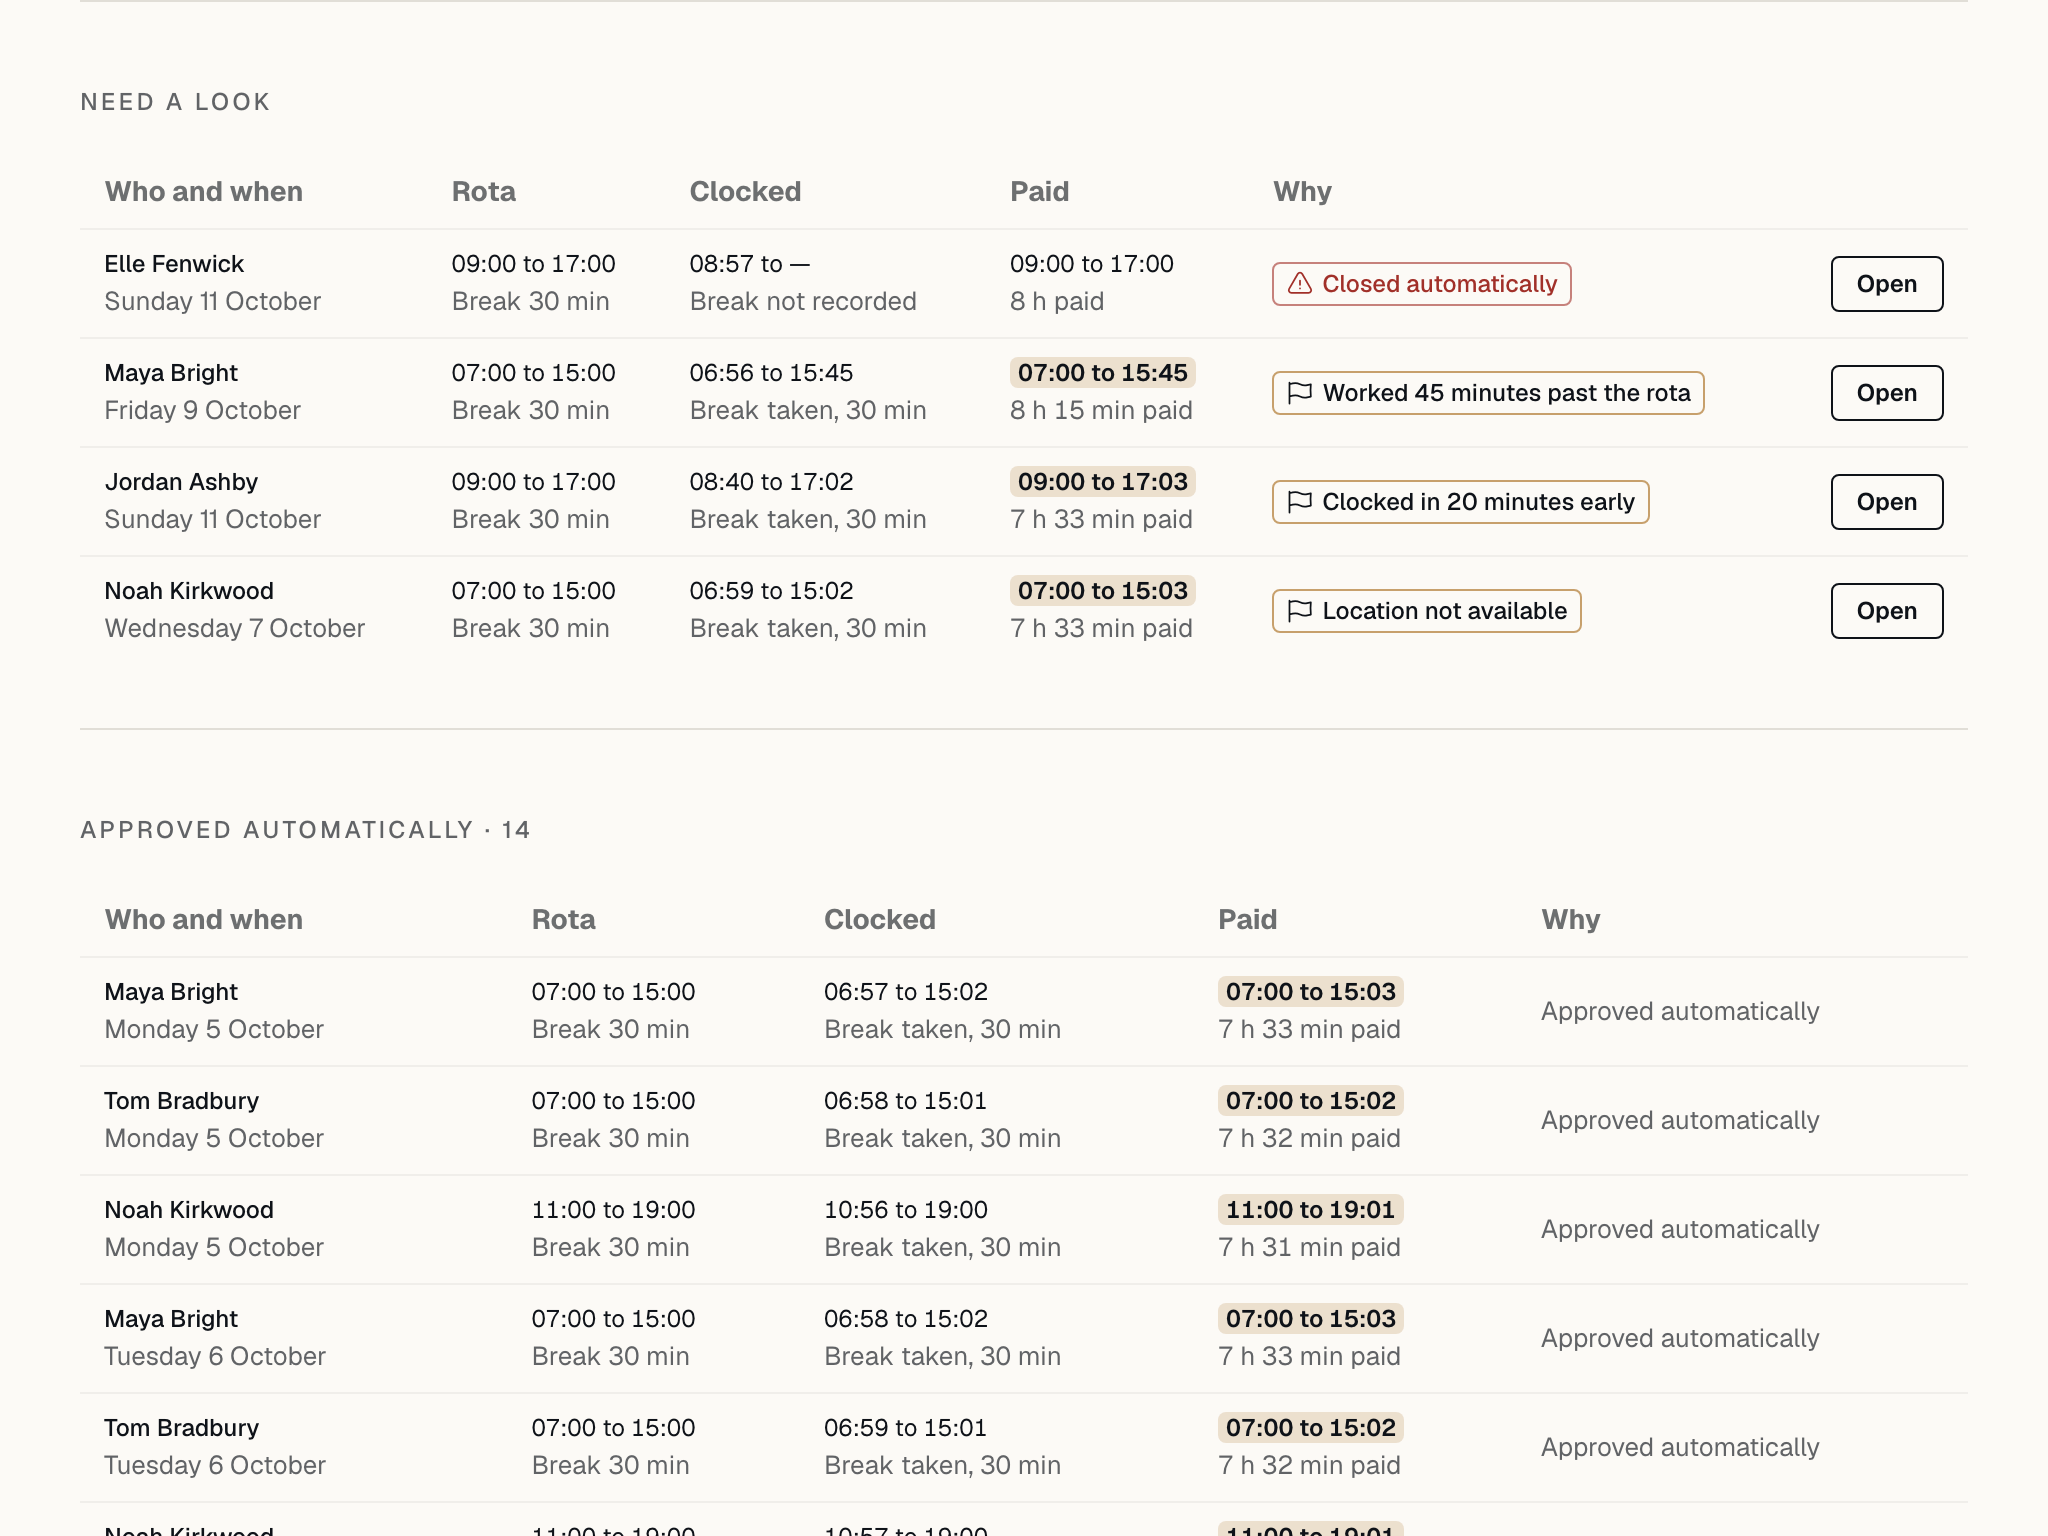Click the Friday 9 October date
The width and height of the screenshot is (2048, 1536).
click(x=202, y=411)
